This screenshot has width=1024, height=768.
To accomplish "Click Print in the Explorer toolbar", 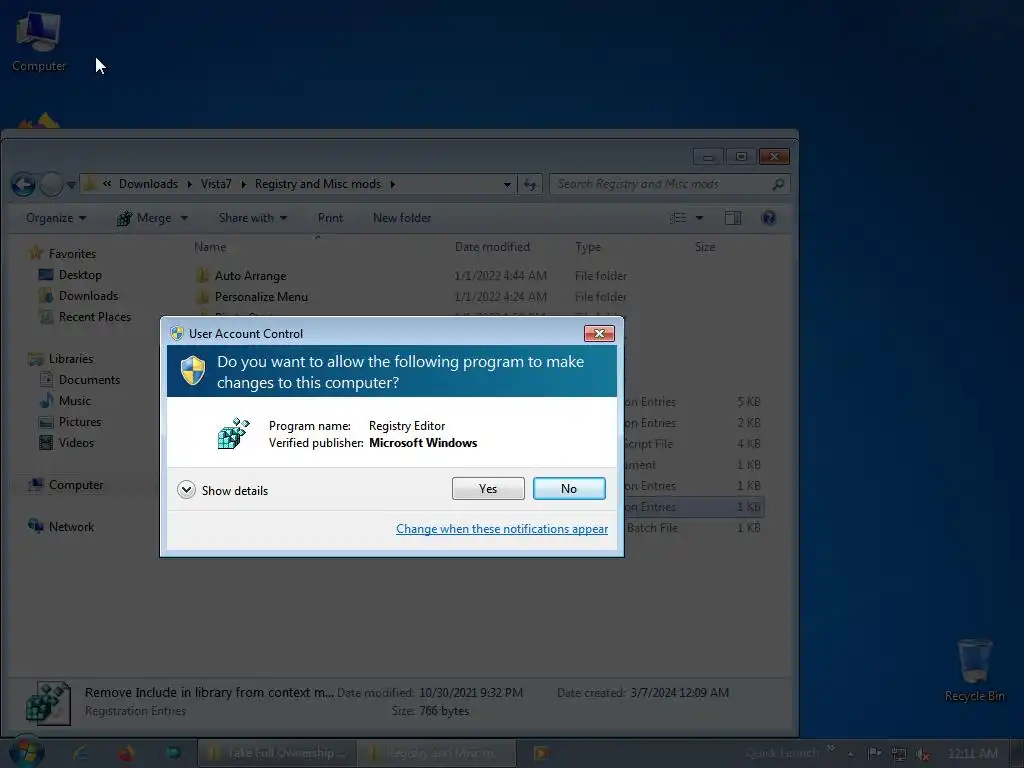I will tap(330, 218).
